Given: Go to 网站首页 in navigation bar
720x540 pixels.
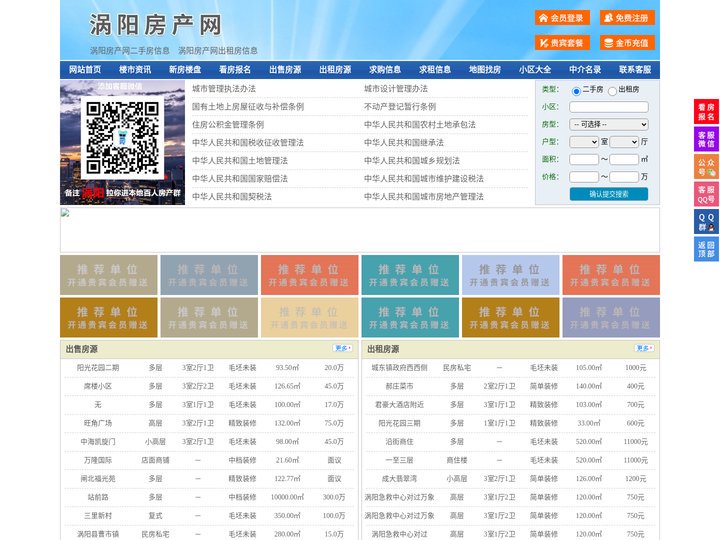Looking at the screenshot, I should point(85,70).
